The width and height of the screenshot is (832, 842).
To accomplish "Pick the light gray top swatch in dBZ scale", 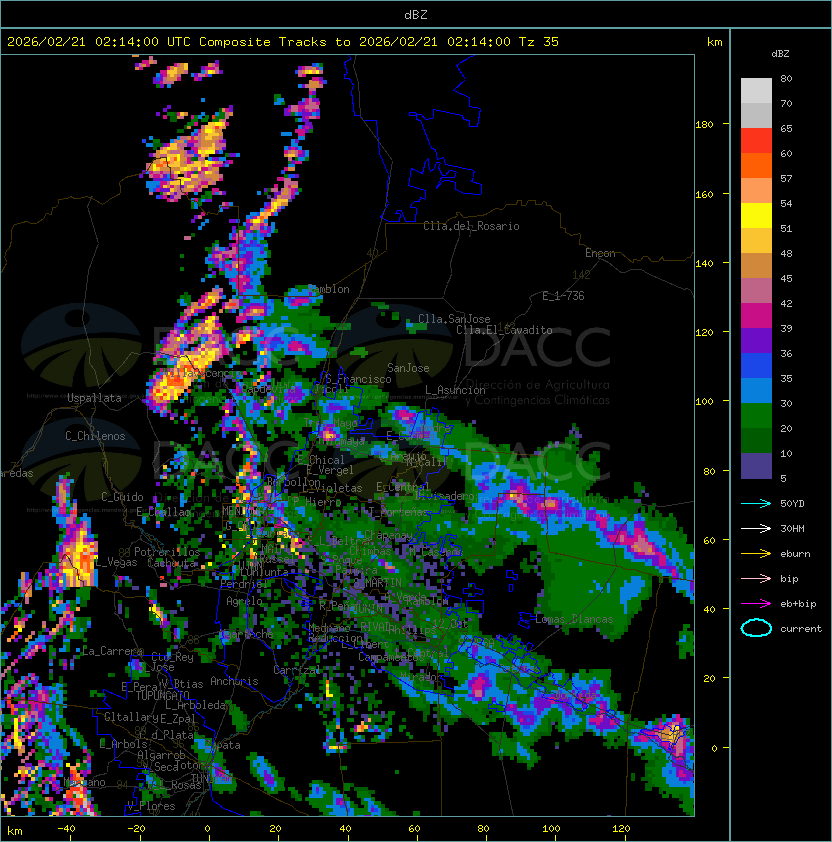I will 756,90.
